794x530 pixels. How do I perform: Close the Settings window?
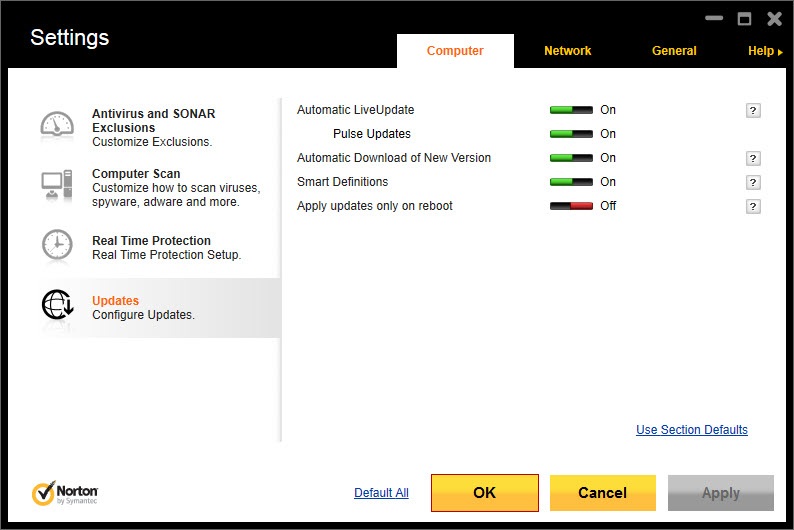774,19
